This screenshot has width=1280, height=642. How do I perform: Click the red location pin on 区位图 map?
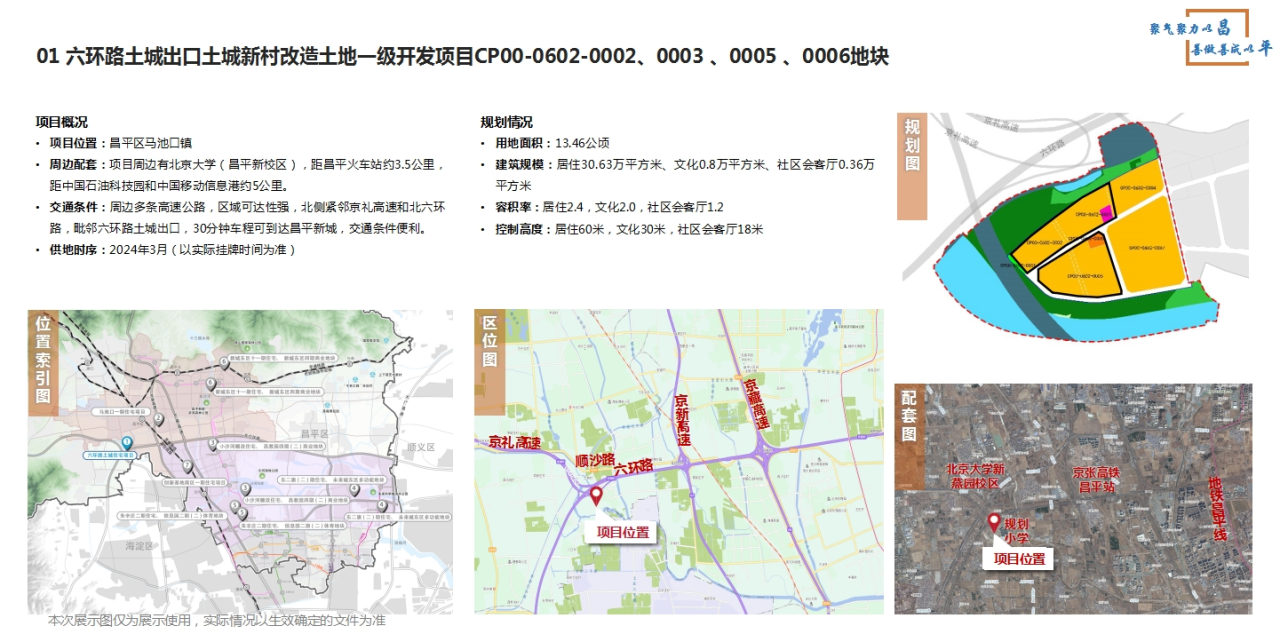(597, 495)
